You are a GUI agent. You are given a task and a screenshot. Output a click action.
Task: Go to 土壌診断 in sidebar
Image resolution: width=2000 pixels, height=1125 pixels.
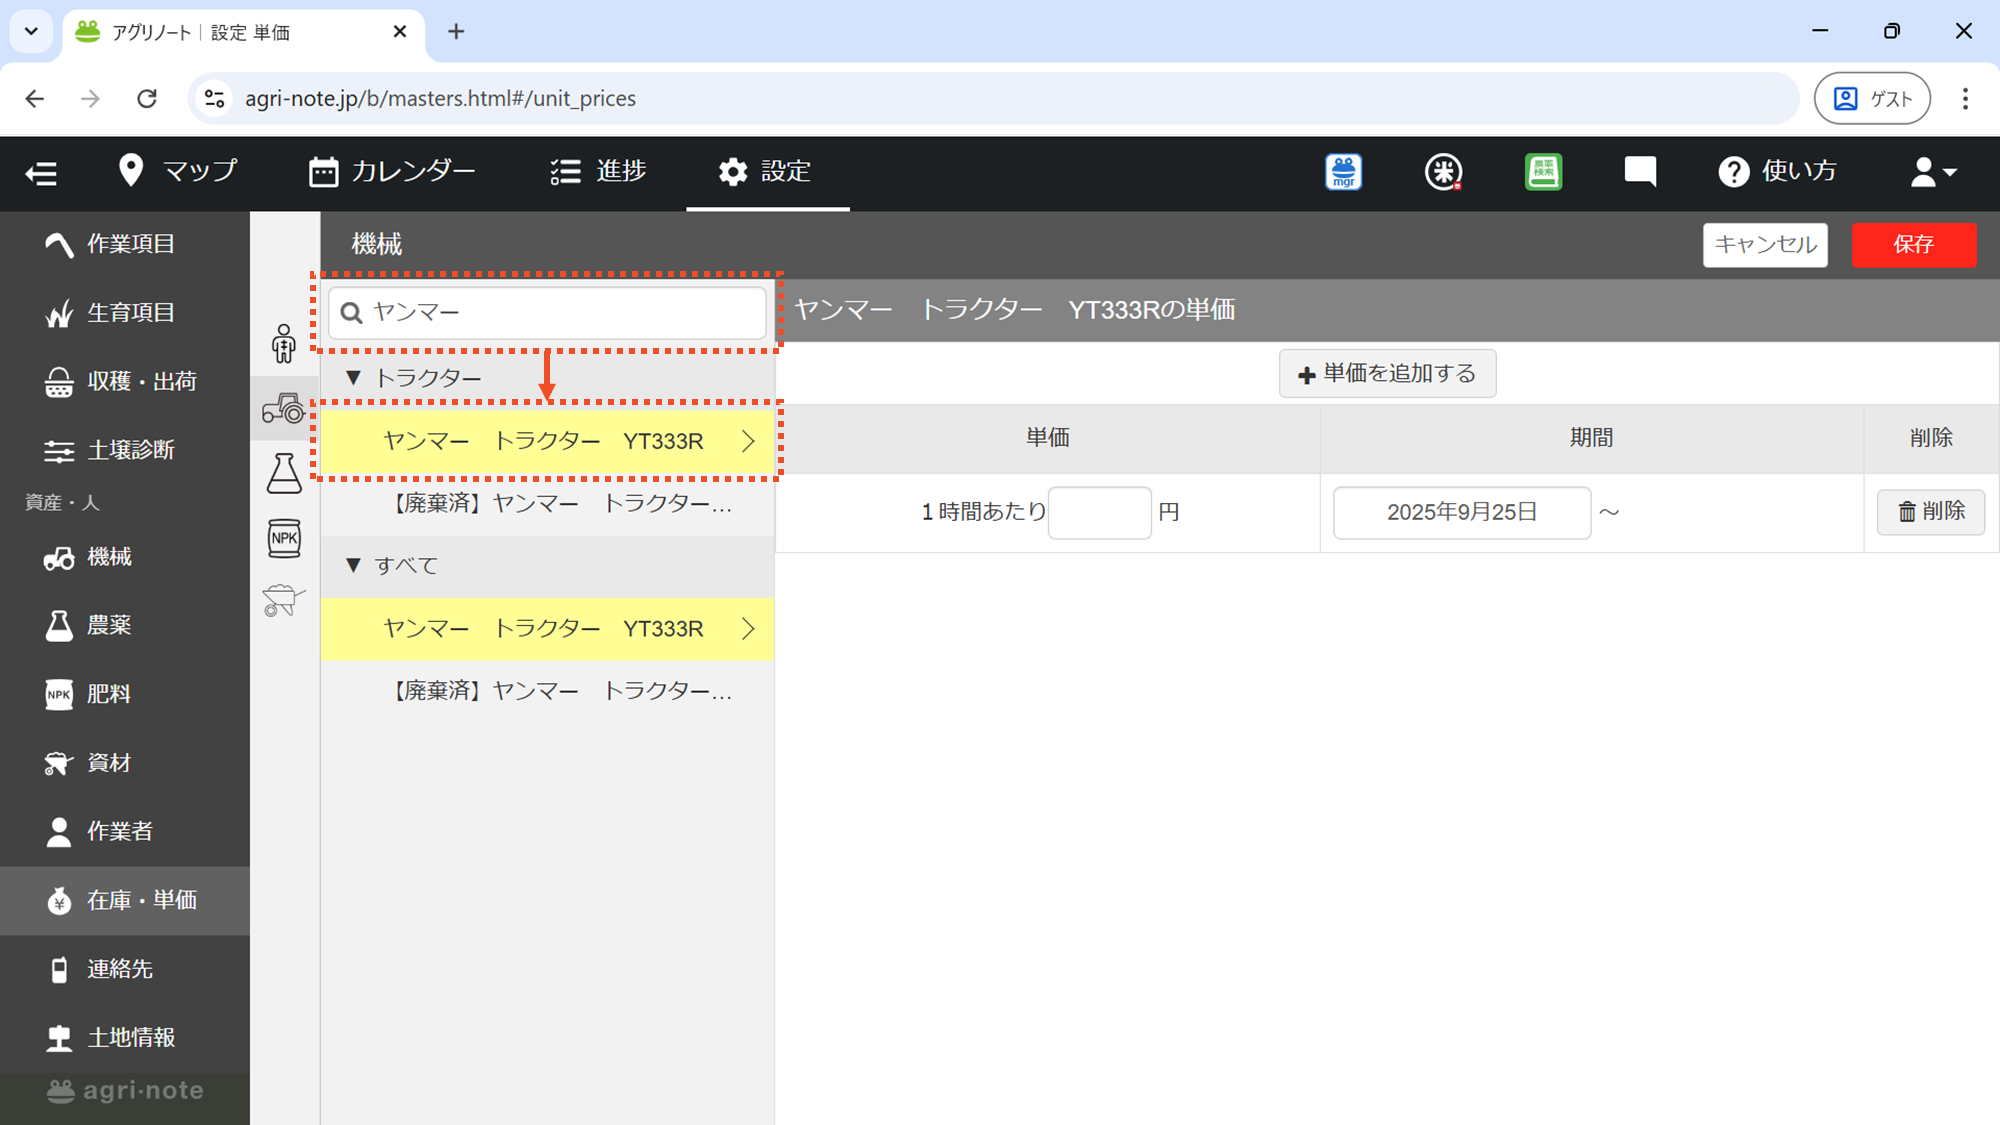(x=125, y=450)
